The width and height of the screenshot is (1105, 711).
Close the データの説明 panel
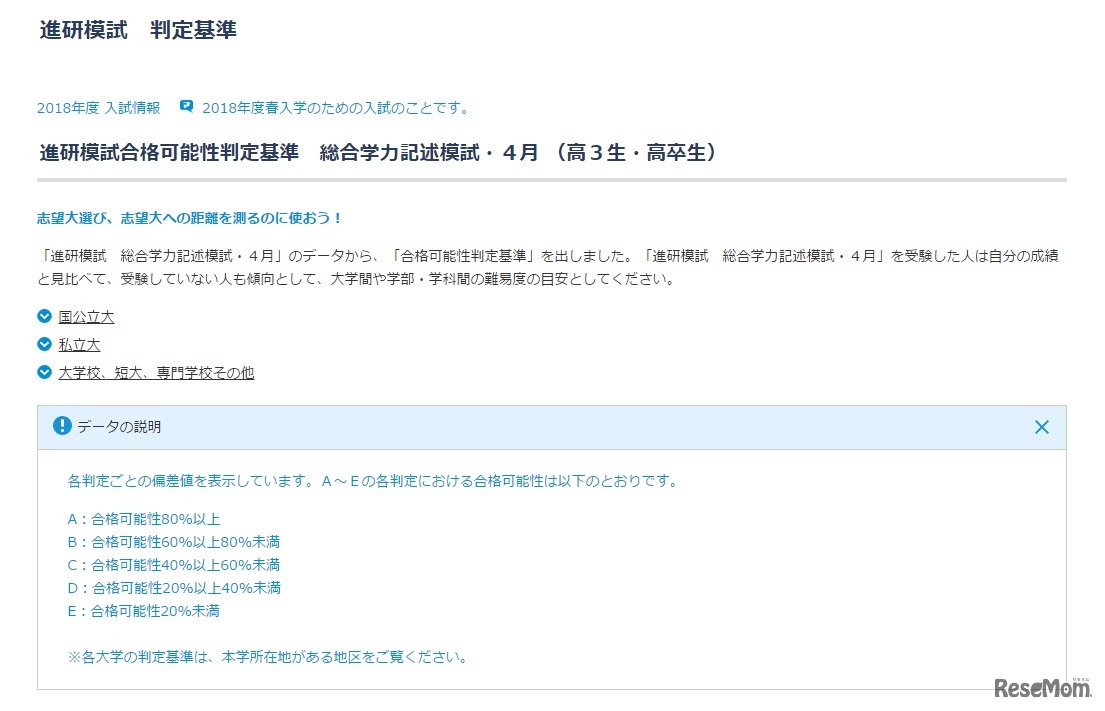point(1042,427)
